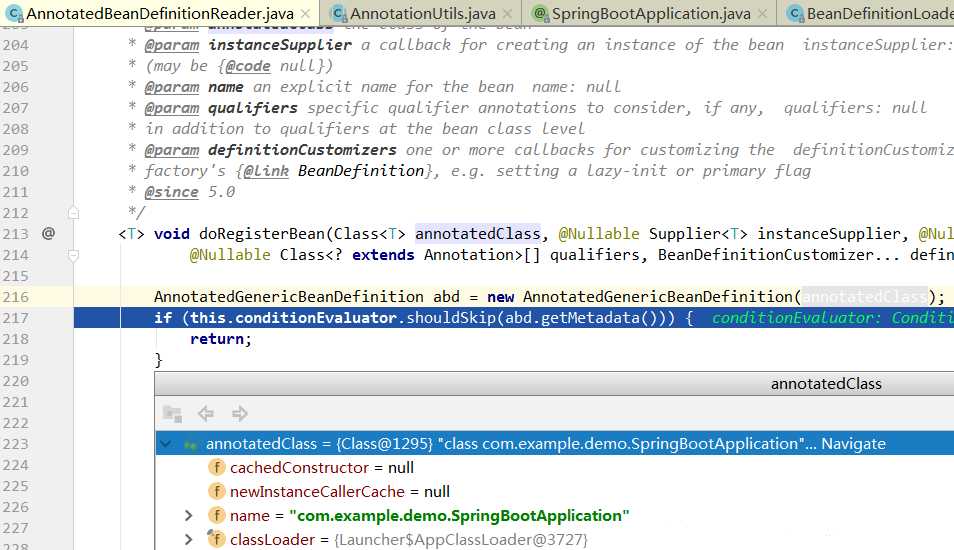Click the @Nullable annotation before Supplier

[599, 234]
